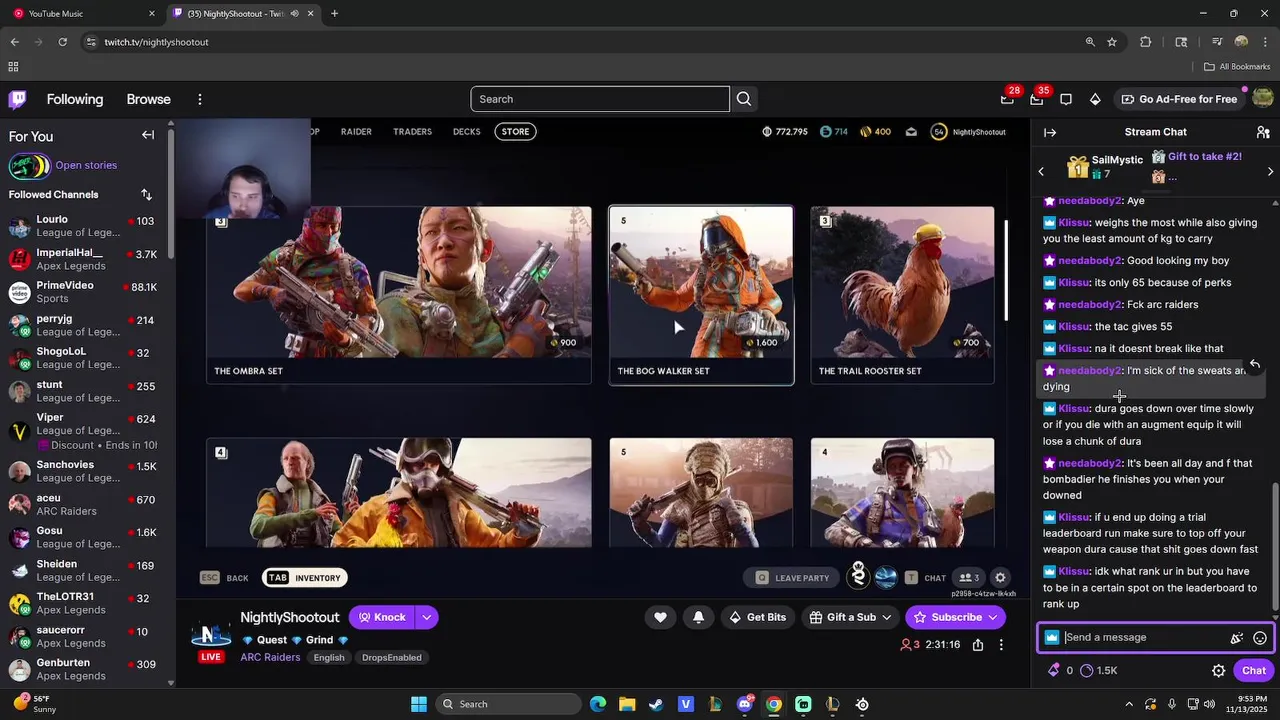Click the Twitch search field
The width and height of the screenshot is (1280, 720).
pyautogui.click(x=600, y=99)
